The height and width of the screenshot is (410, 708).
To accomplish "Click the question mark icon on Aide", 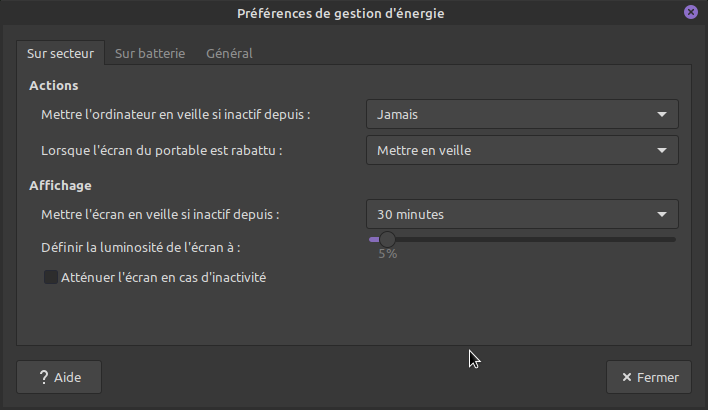I will 44,378.
